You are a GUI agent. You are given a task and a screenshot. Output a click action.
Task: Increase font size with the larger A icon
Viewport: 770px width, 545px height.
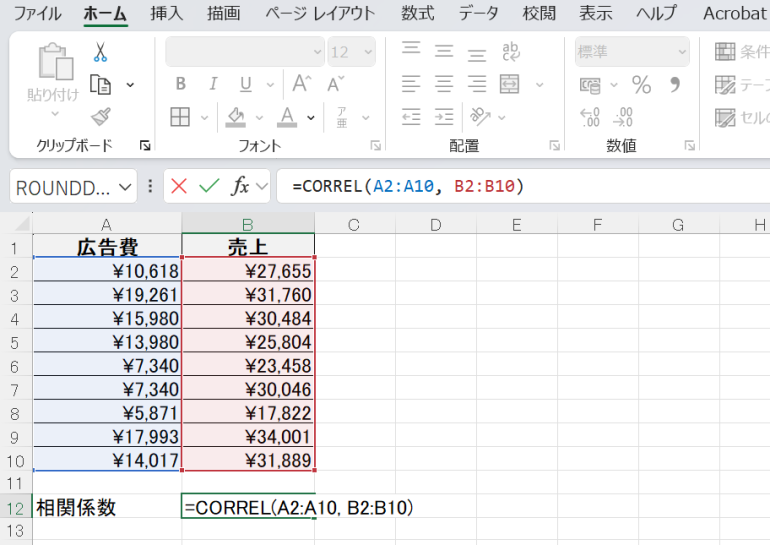pyautogui.click(x=302, y=83)
